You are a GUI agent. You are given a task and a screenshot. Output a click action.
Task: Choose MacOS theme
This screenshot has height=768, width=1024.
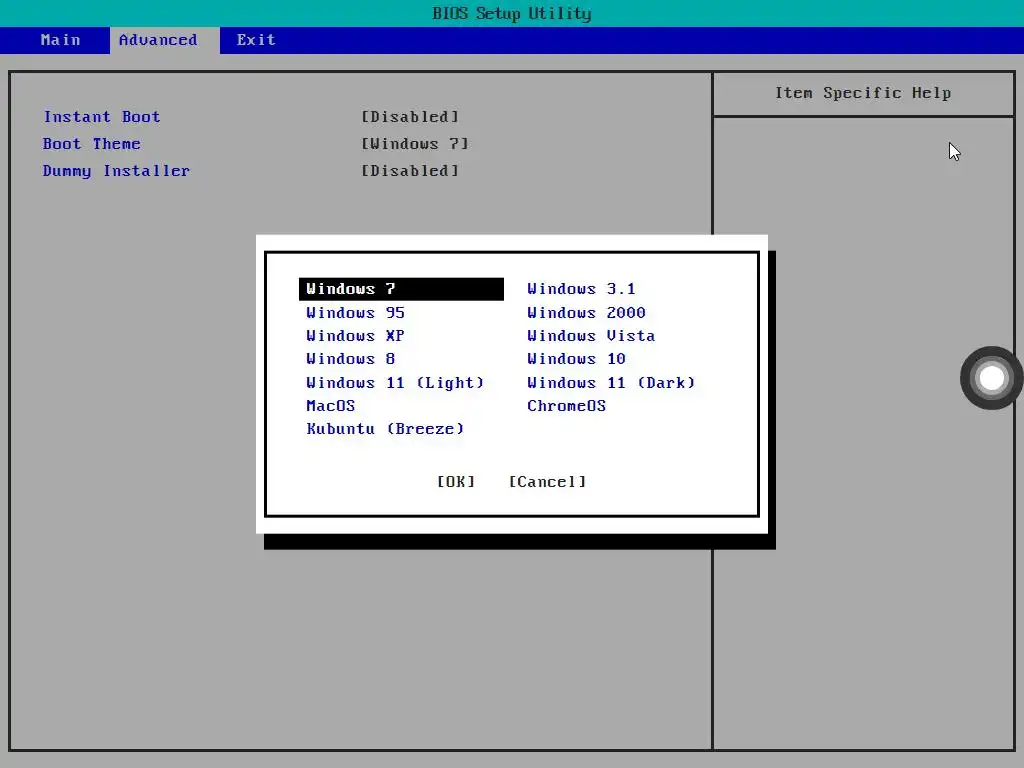[x=330, y=406]
